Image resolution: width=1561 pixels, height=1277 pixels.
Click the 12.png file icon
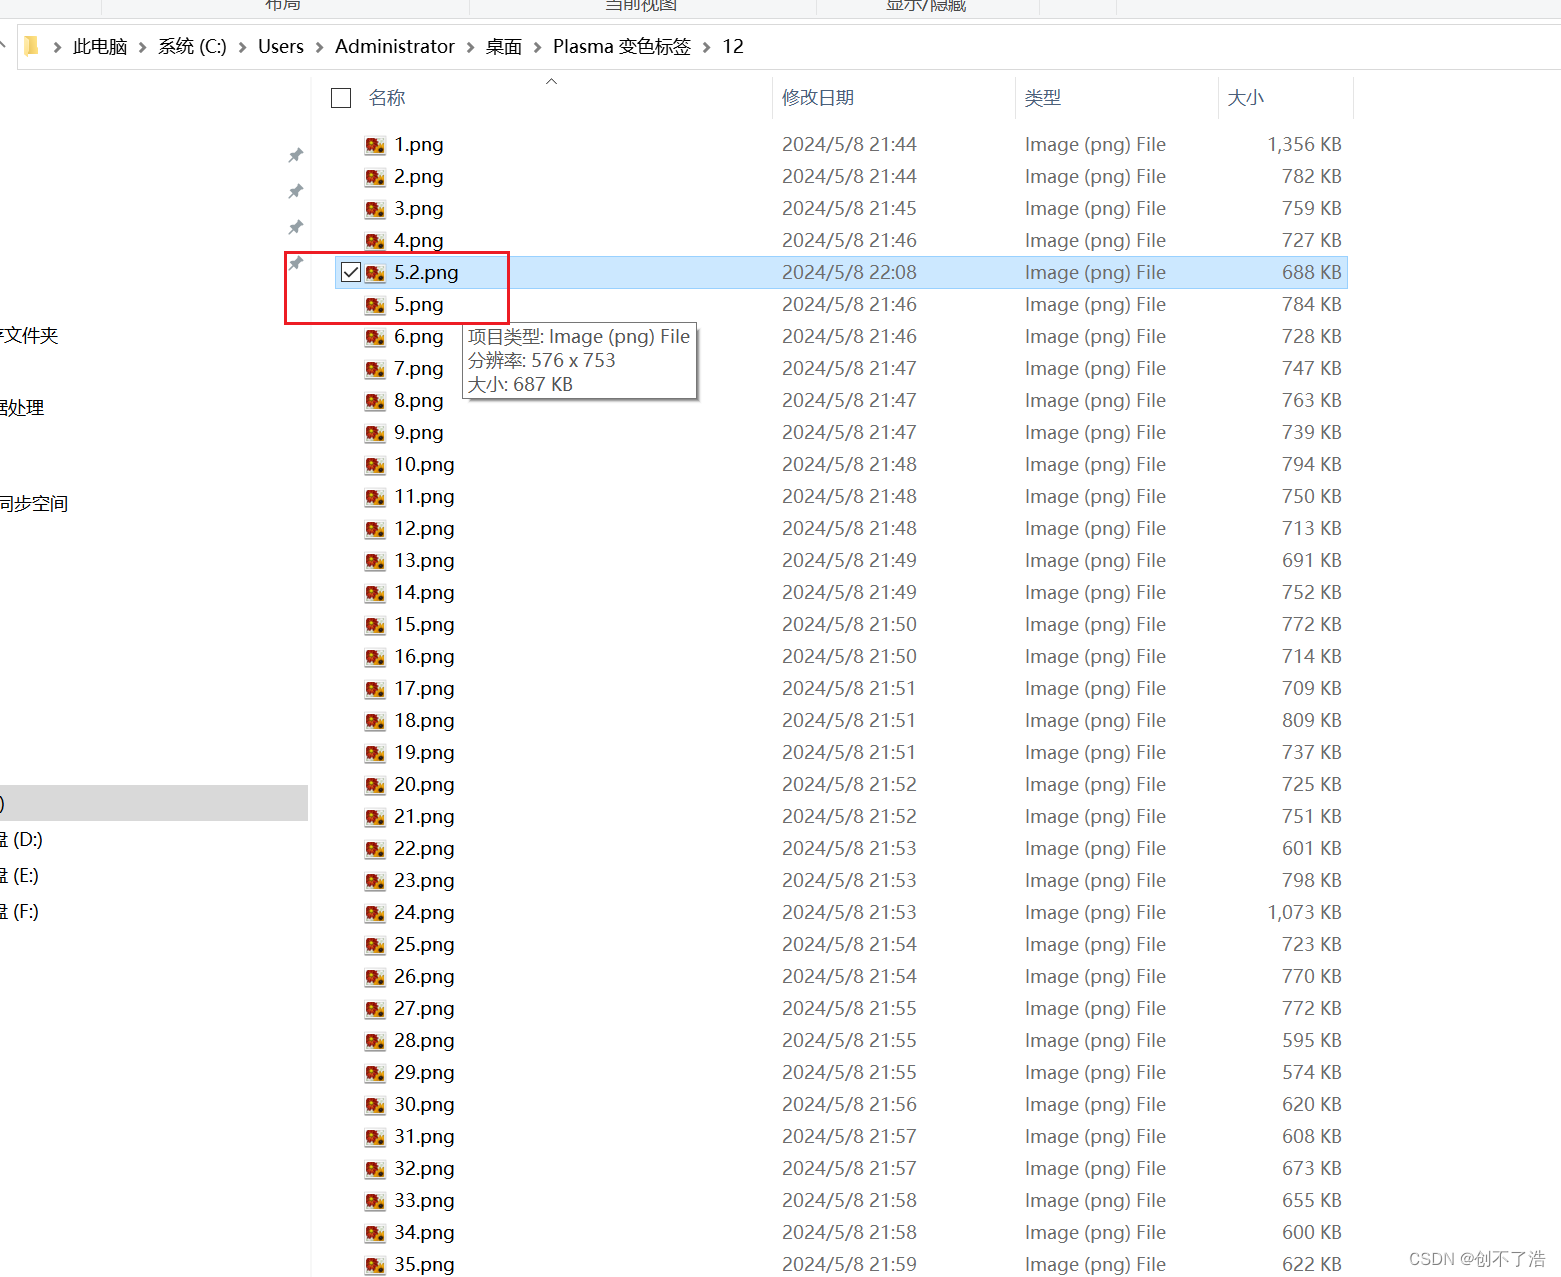375,529
